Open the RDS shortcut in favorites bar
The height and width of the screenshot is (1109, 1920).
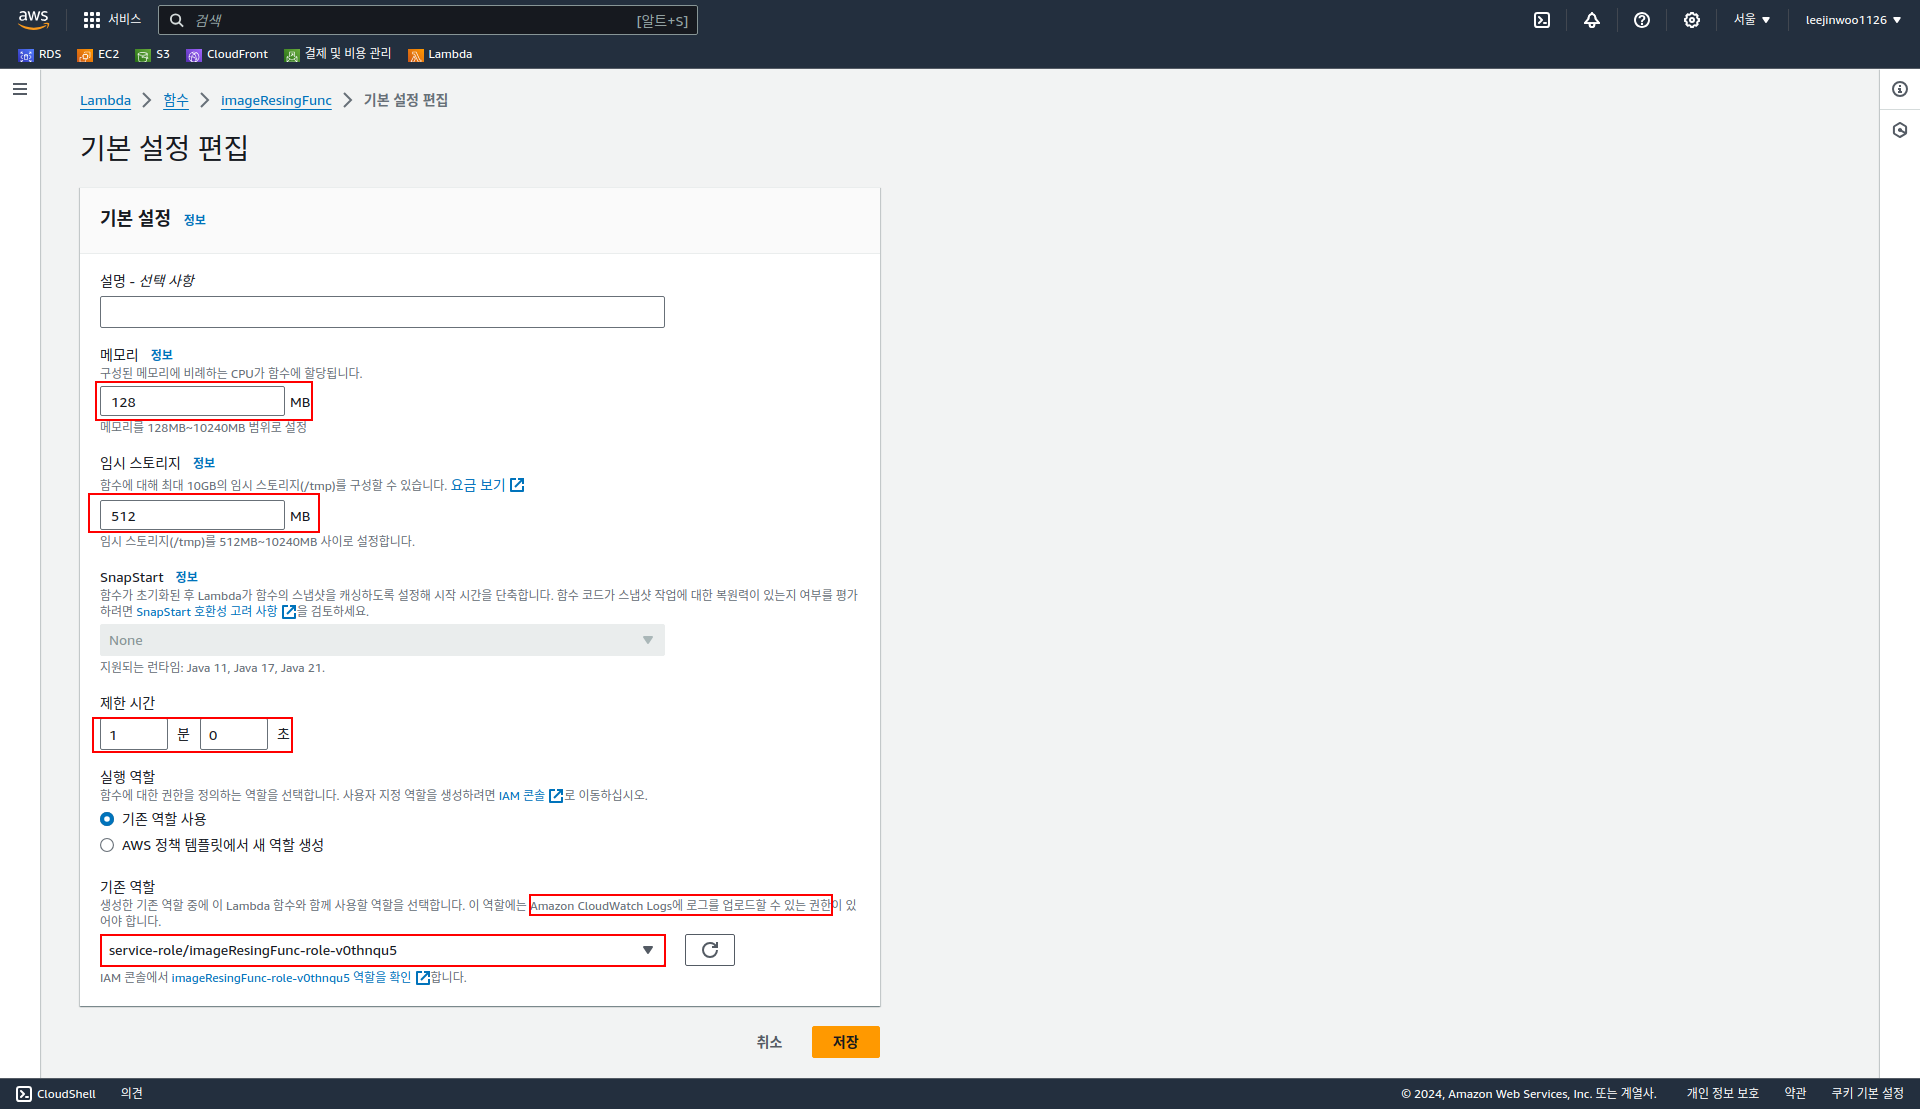point(40,54)
